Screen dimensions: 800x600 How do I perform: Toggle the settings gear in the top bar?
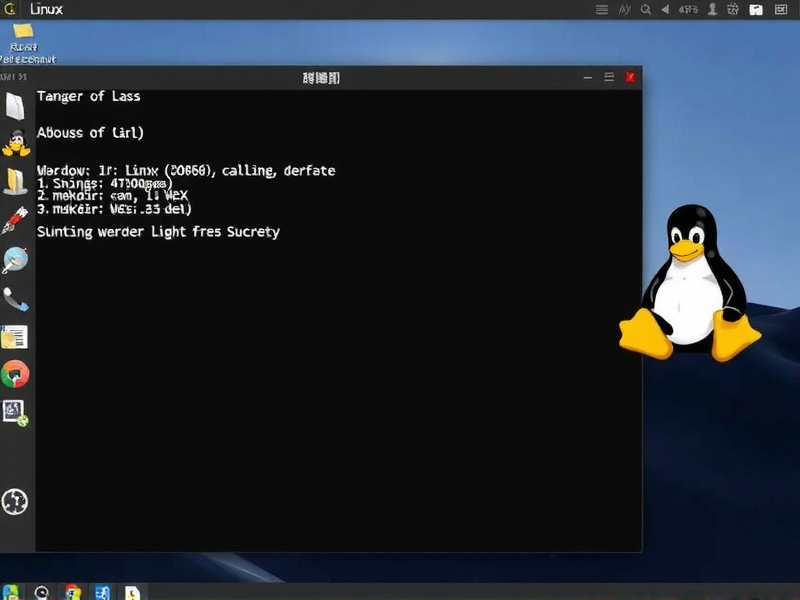(x=734, y=9)
